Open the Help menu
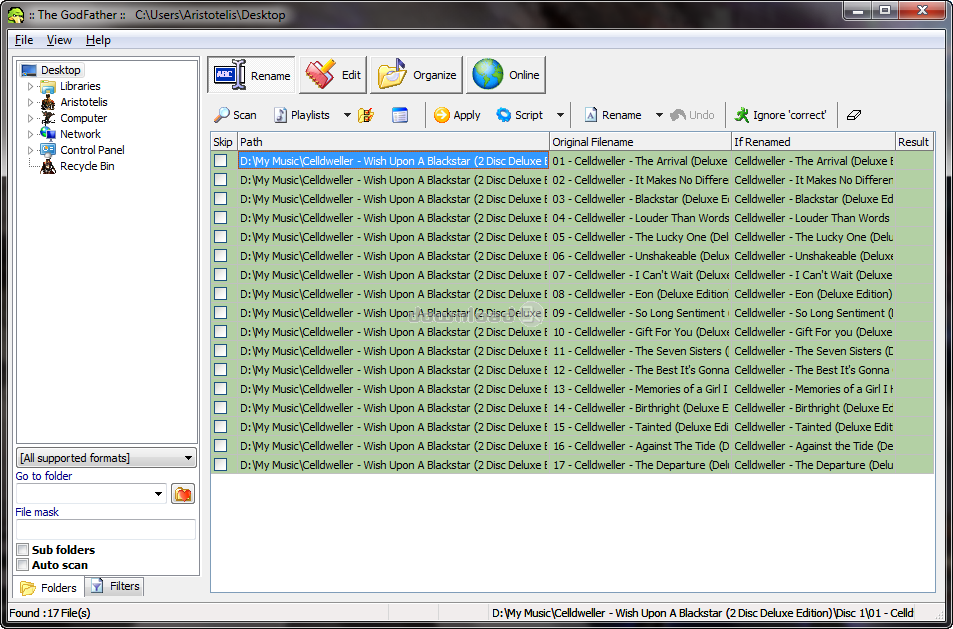Viewport: 953px width, 629px height. click(x=98, y=40)
